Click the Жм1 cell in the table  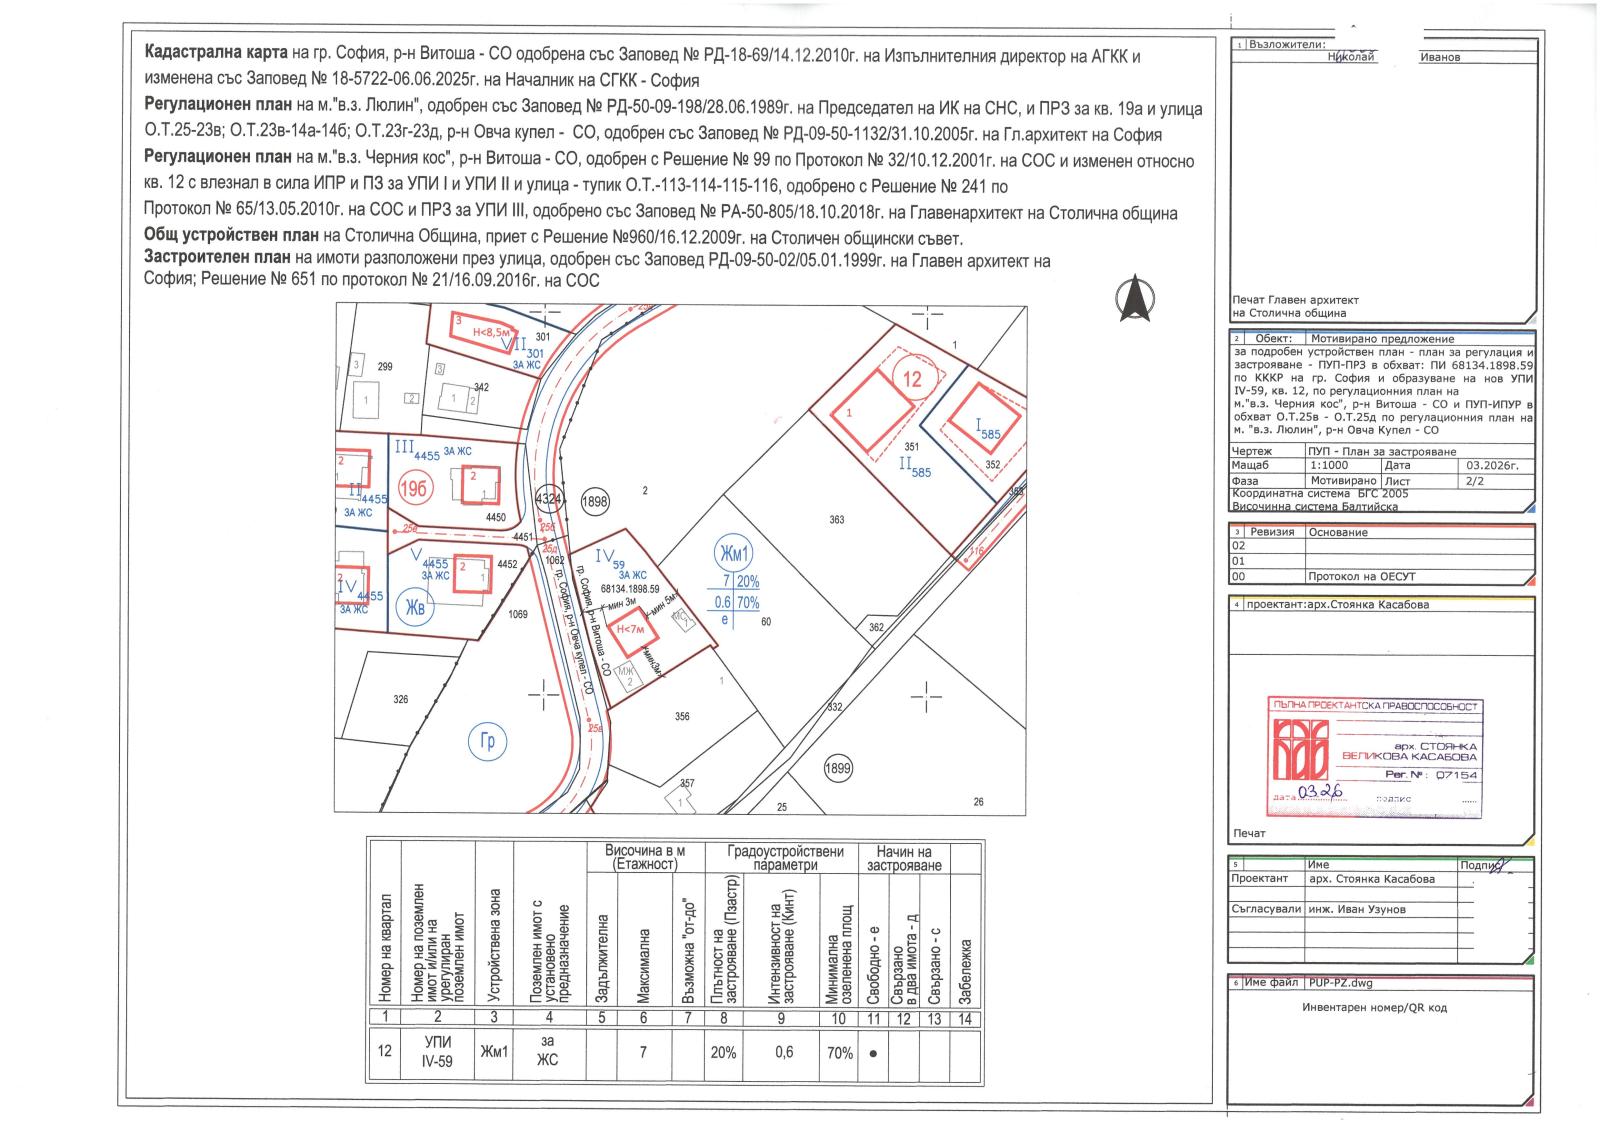pos(494,1052)
